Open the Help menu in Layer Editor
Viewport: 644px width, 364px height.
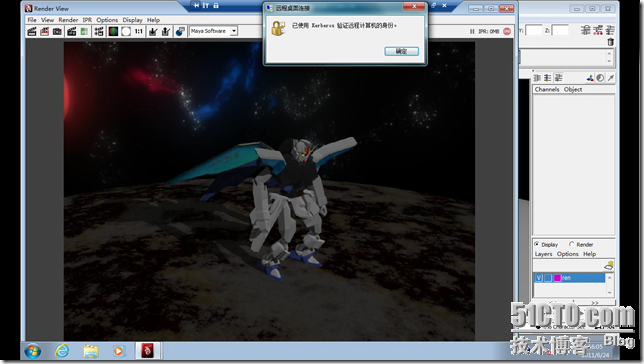click(589, 254)
